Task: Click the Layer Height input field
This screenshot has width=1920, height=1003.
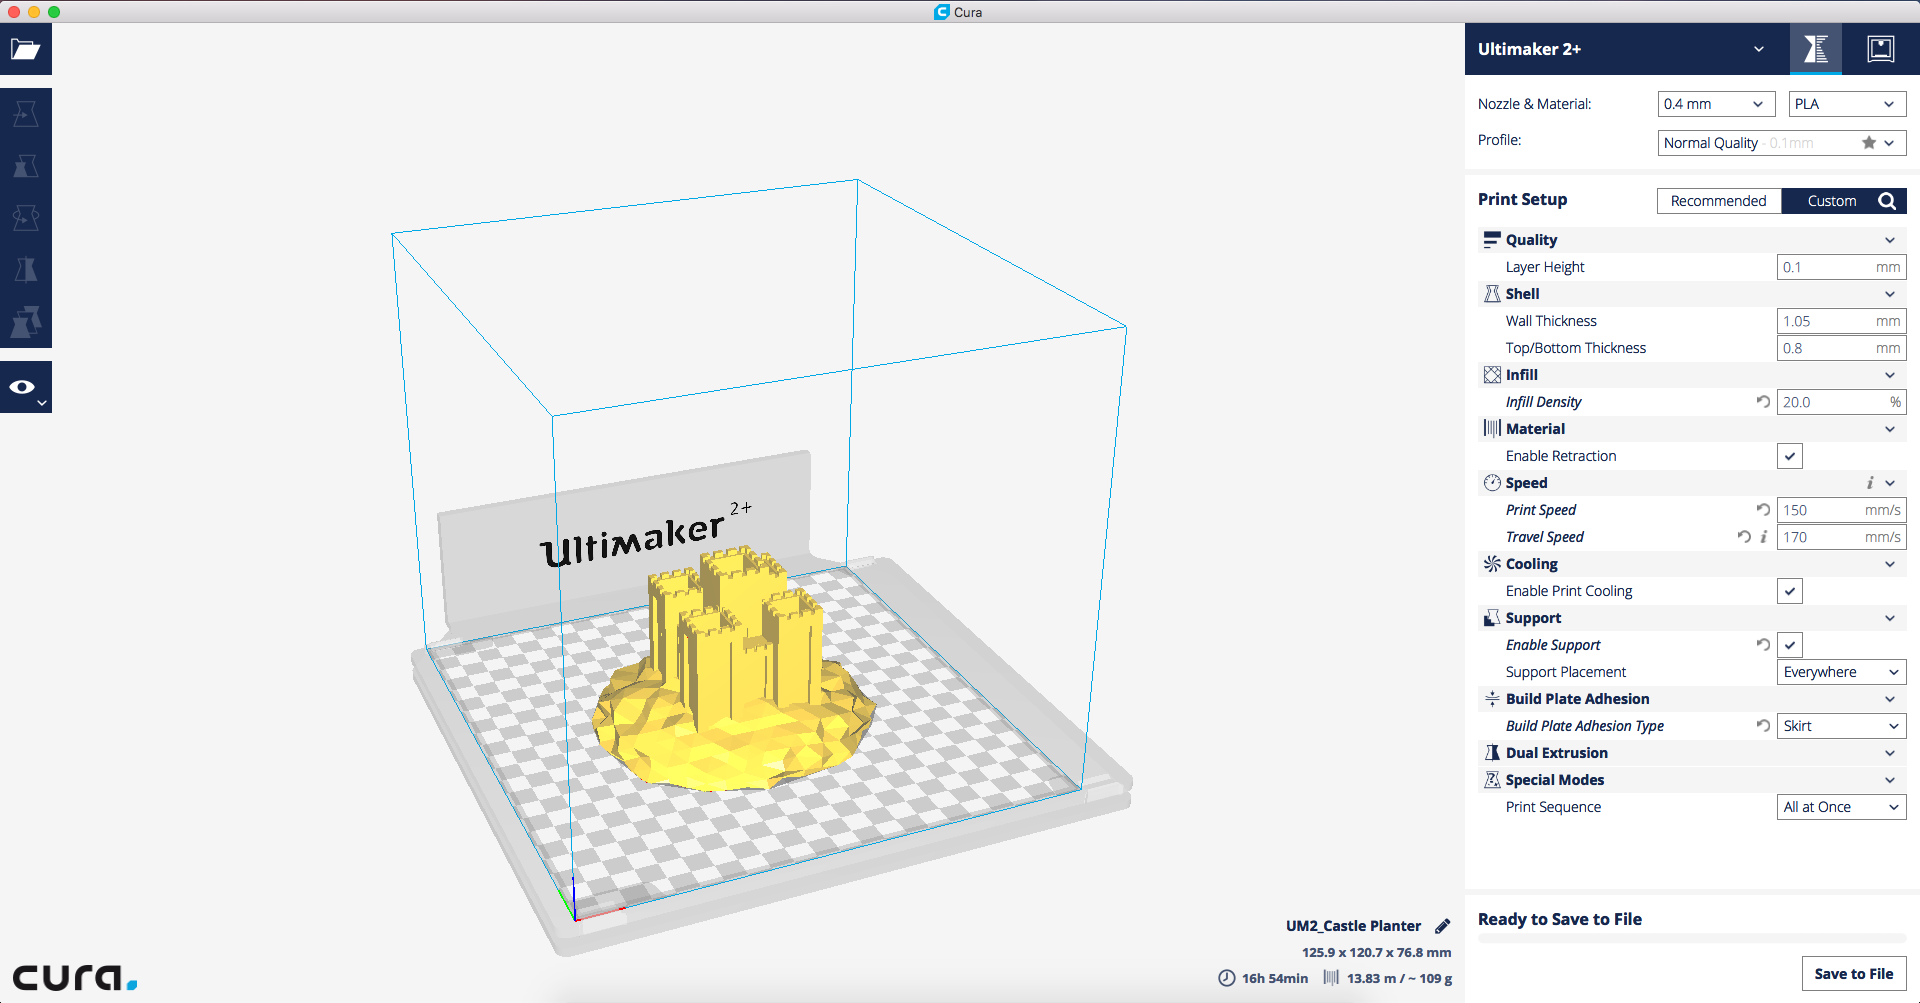Action: tap(1842, 267)
